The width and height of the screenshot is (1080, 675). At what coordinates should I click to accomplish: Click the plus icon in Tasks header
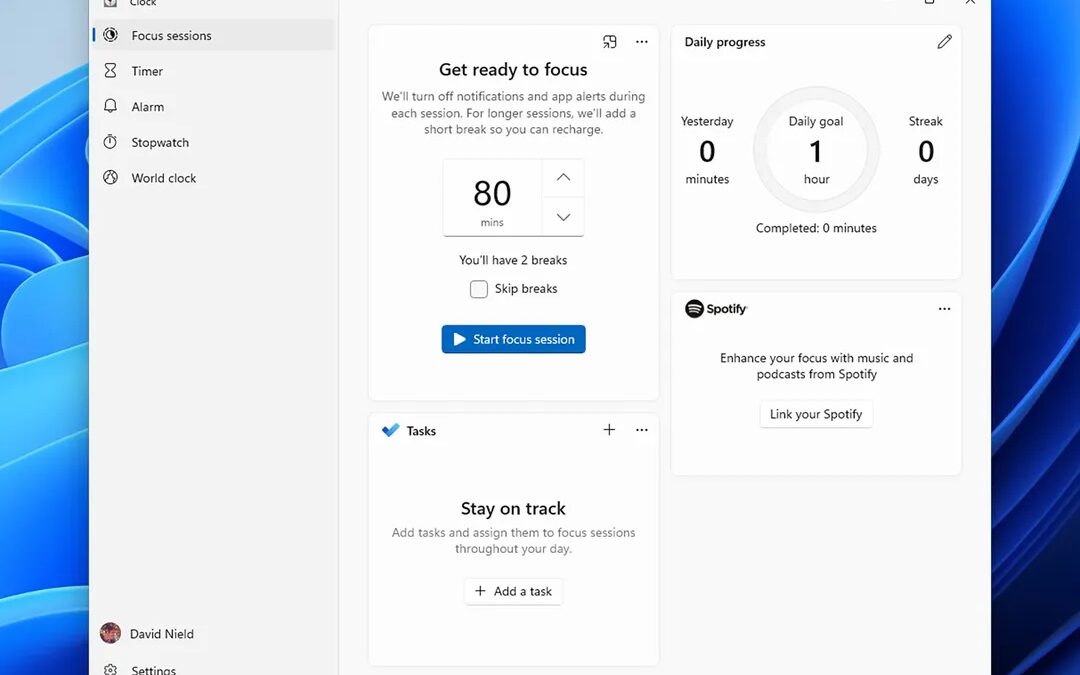coord(609,430)
